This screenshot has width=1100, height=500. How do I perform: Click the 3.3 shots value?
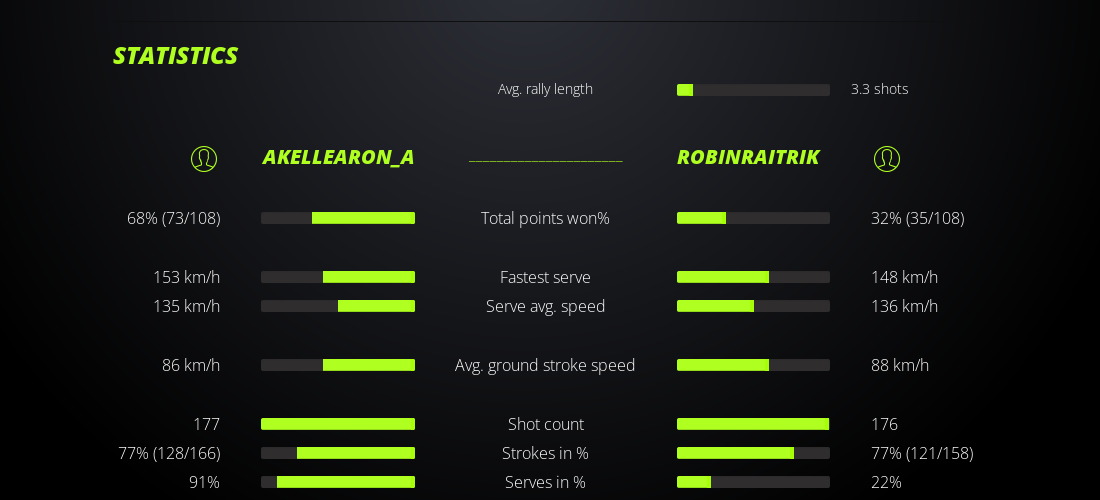(x=879, y=89)
